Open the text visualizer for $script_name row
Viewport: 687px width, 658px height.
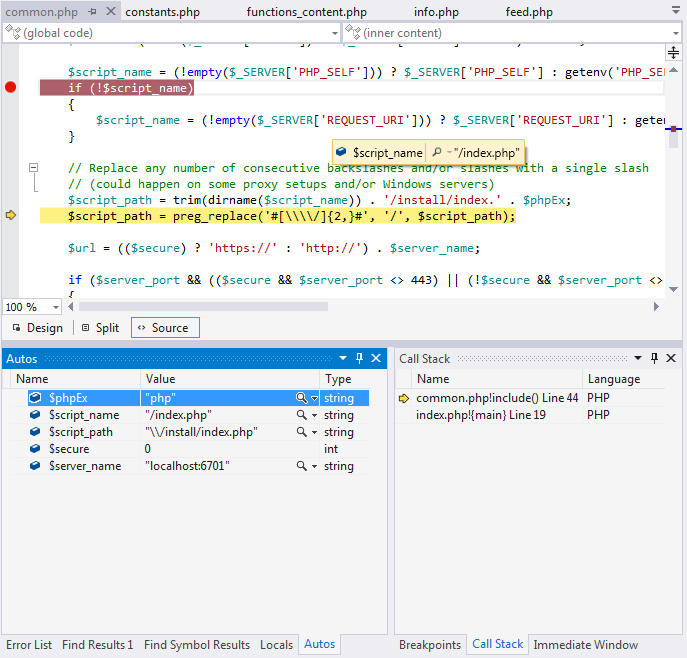coord(301,414)
